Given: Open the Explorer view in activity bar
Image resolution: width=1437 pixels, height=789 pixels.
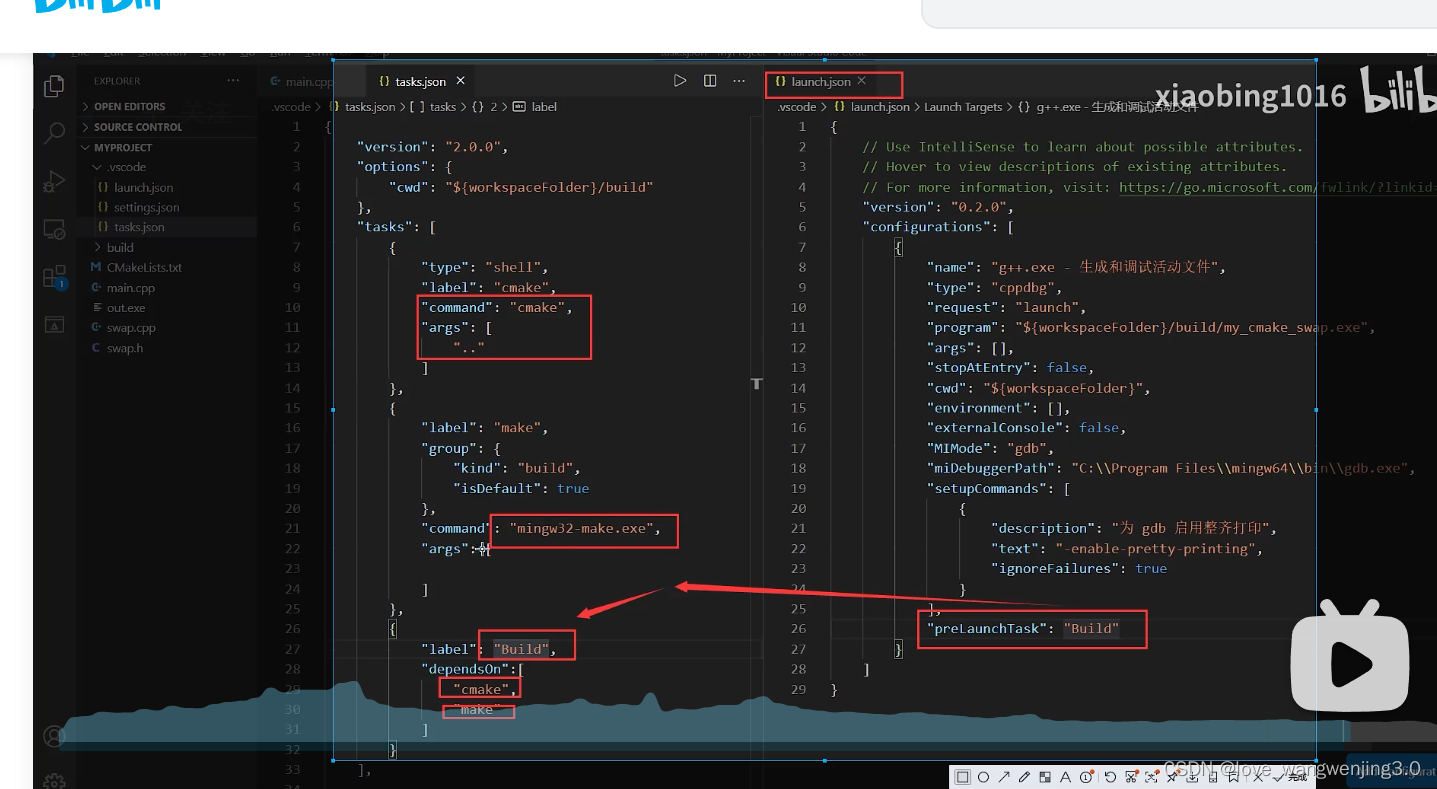Looking at the screenshot, I should coord(54,87).
